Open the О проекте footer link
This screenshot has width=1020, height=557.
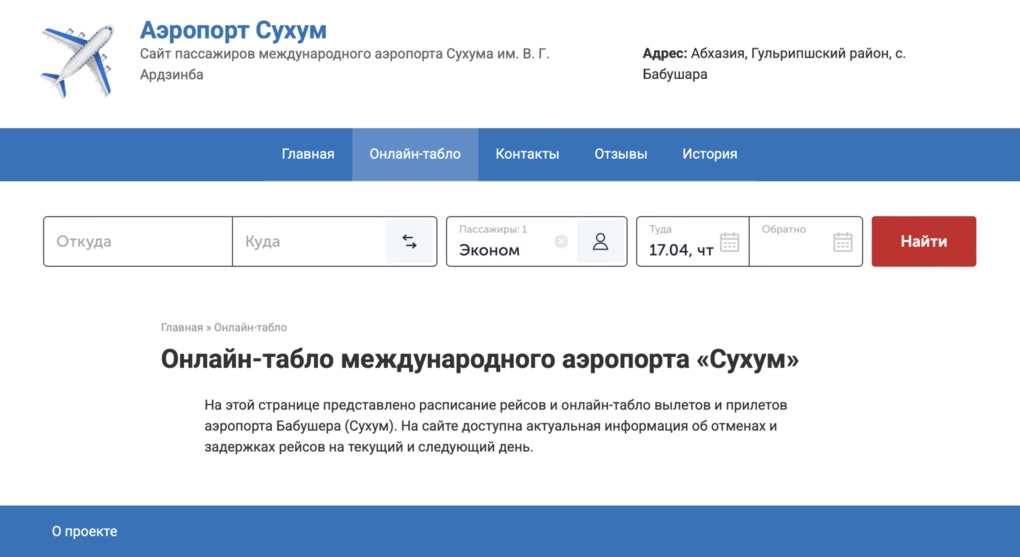pos(84,531)
